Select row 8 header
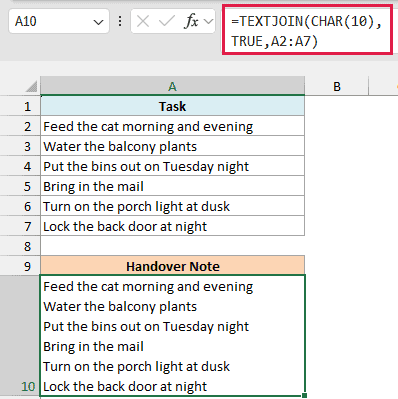This screenshot has height=399, width=398. point(20,246)
